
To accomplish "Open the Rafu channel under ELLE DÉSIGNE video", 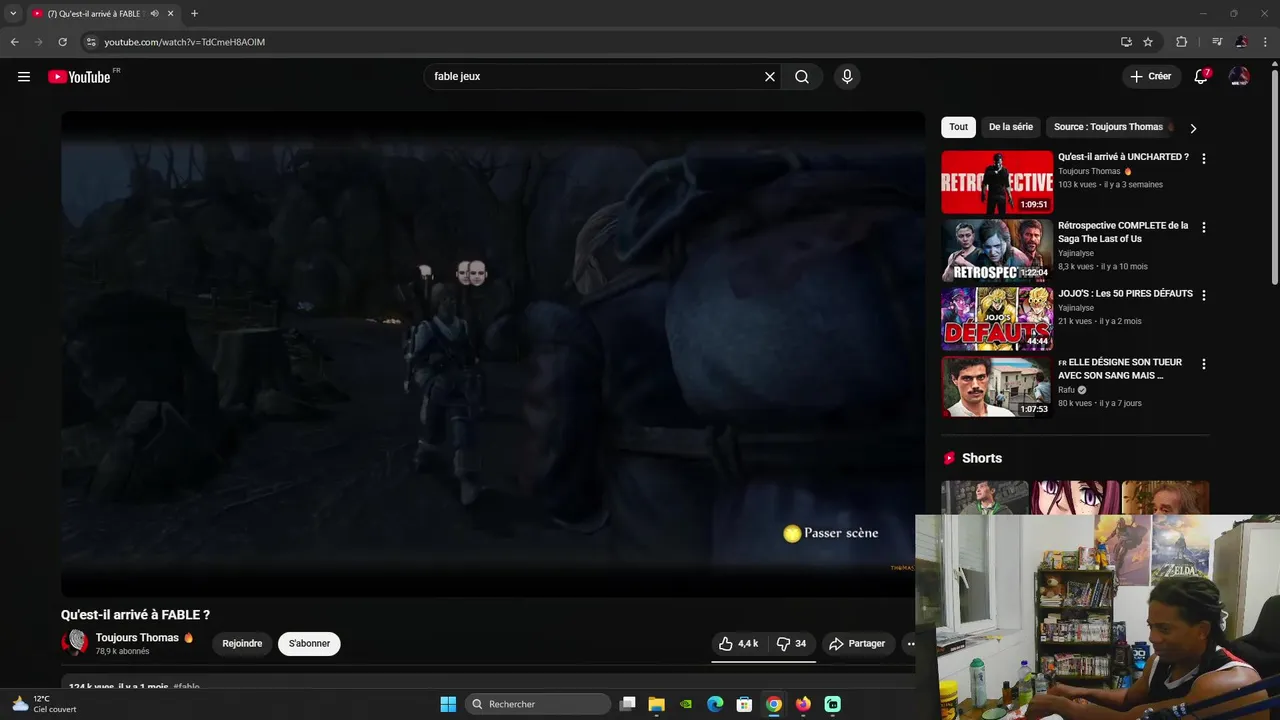I will 1066,390.
